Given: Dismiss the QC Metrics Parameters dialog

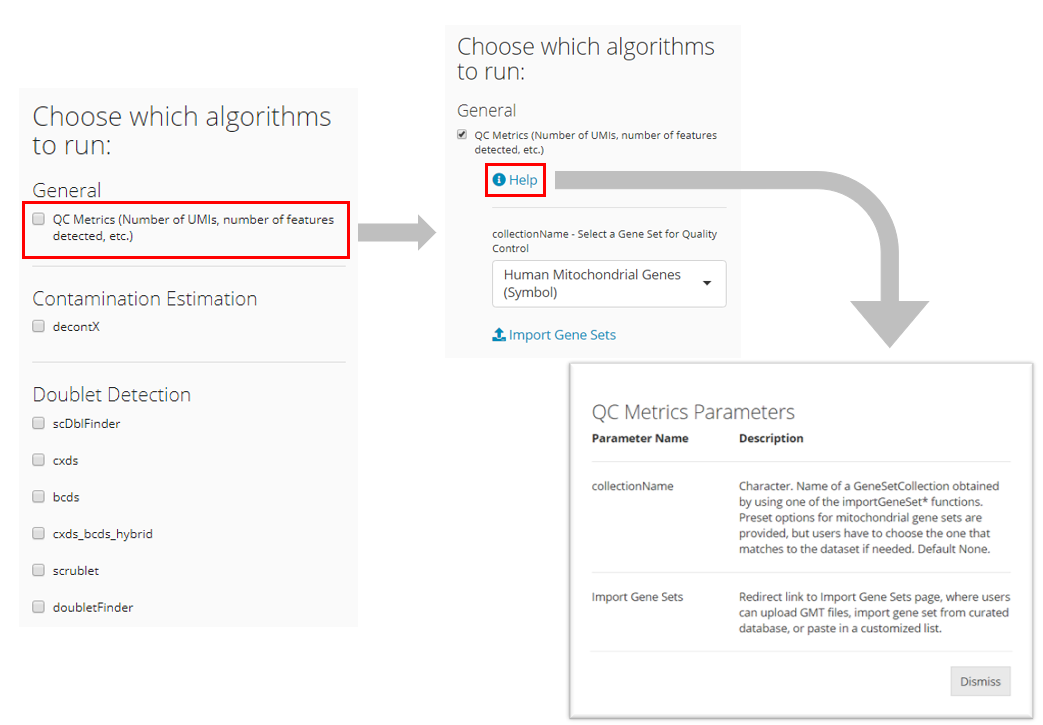Looking at the screenshot, I should tap(980, 681).
